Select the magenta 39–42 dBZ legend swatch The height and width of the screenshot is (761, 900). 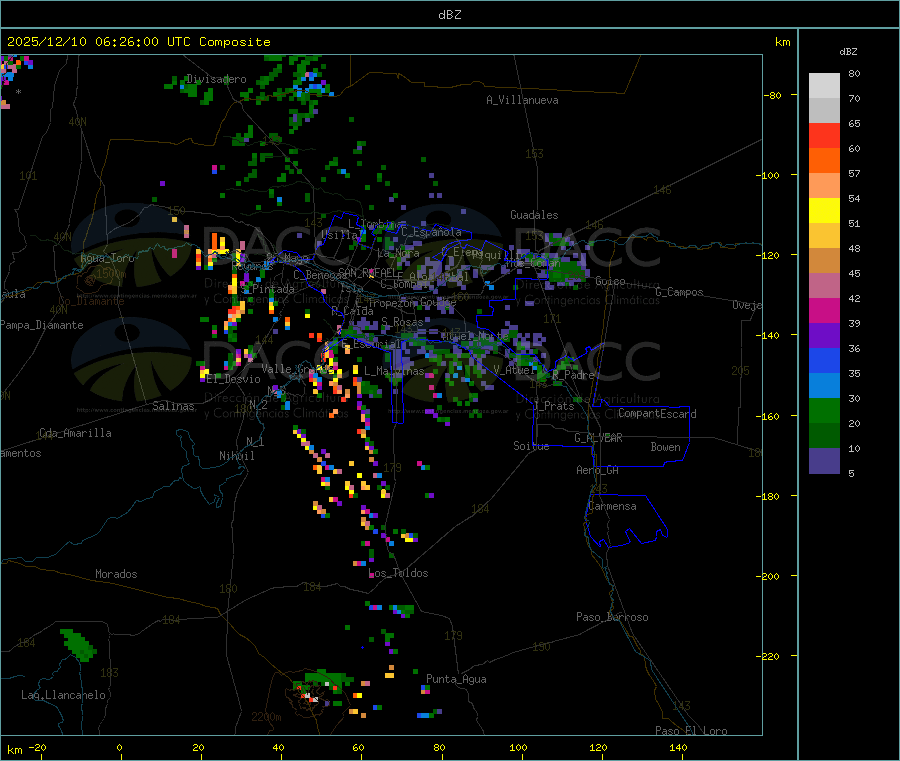[x=824, y=310]
